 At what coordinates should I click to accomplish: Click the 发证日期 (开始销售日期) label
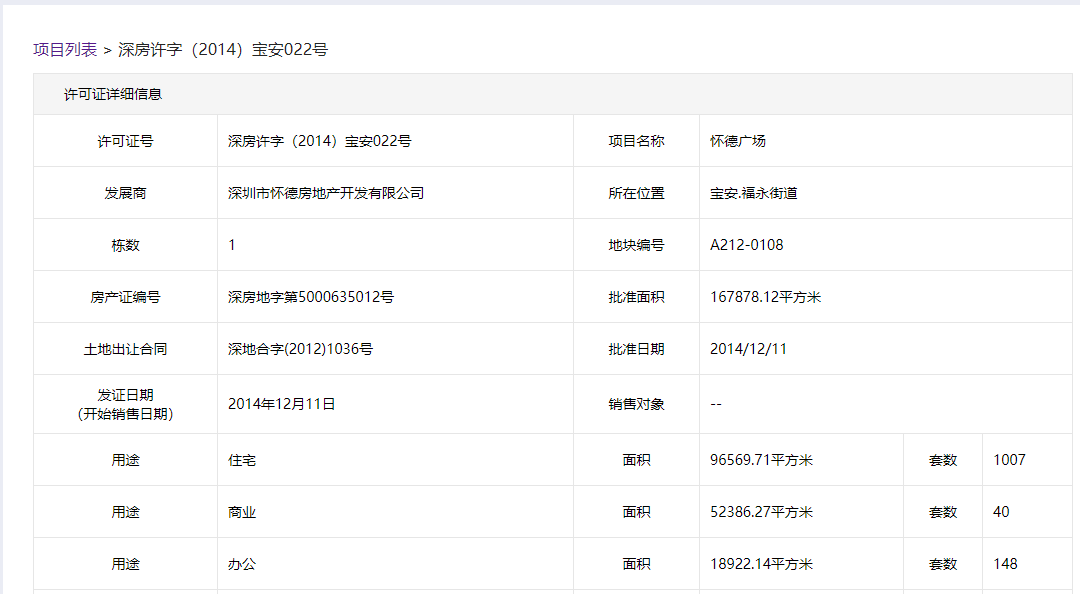(x=125, y=404)
